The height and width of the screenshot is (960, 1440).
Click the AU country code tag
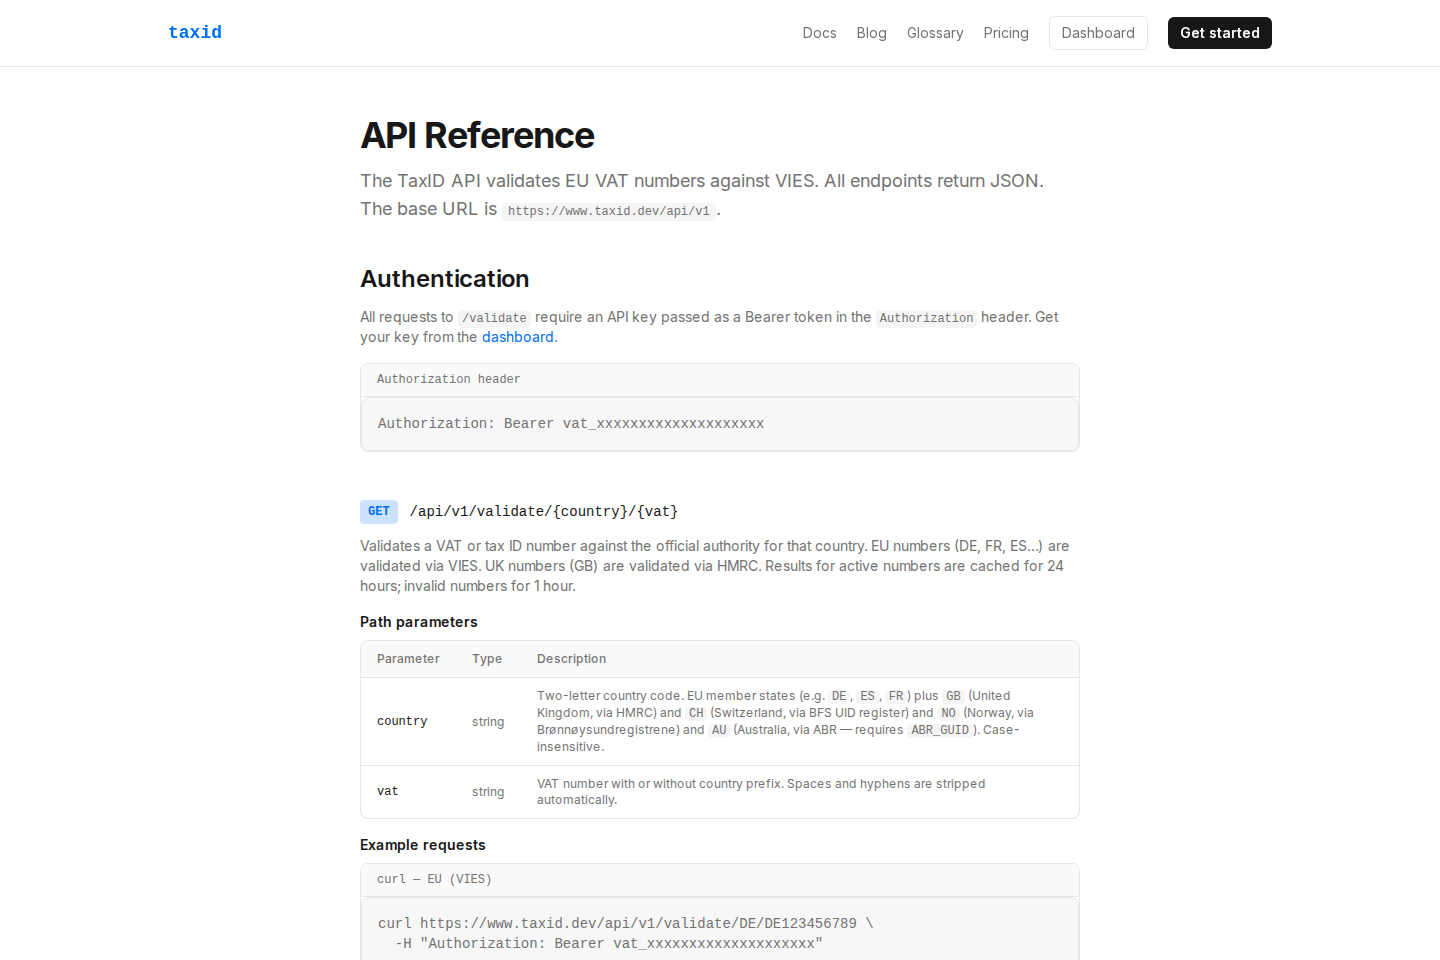[x=719, y=730]
